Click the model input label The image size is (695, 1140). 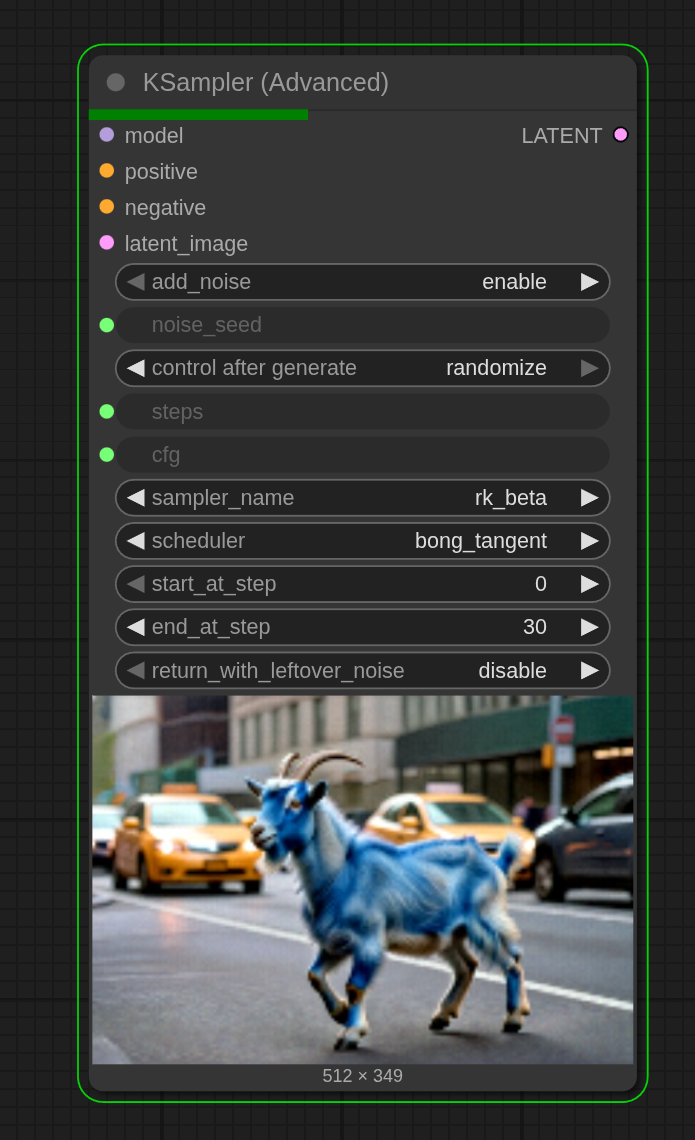(x=153, y=136)
